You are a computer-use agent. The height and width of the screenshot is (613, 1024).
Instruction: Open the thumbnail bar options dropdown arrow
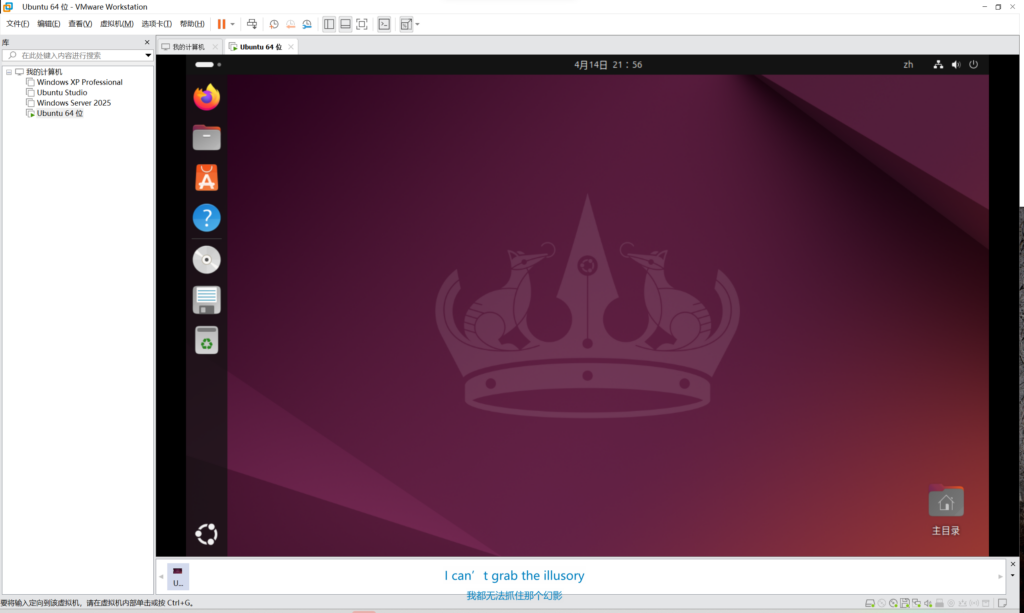coord(1013,576)
